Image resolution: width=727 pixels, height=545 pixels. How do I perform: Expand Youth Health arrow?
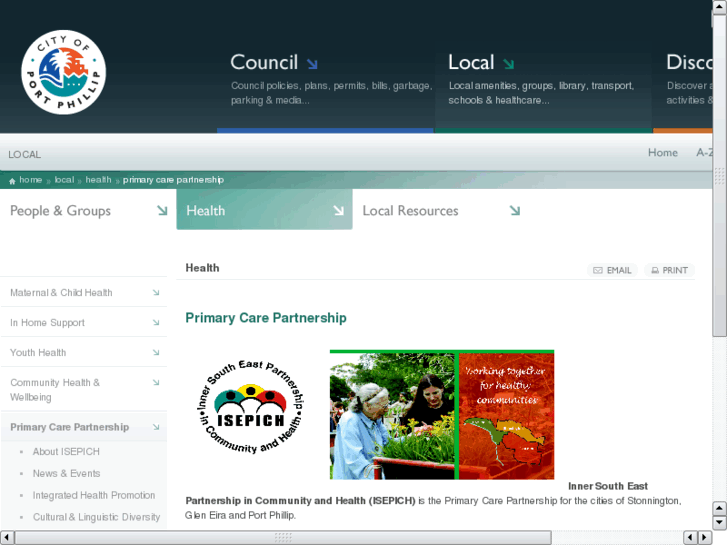pyautogui.click(x=156, y=353)
